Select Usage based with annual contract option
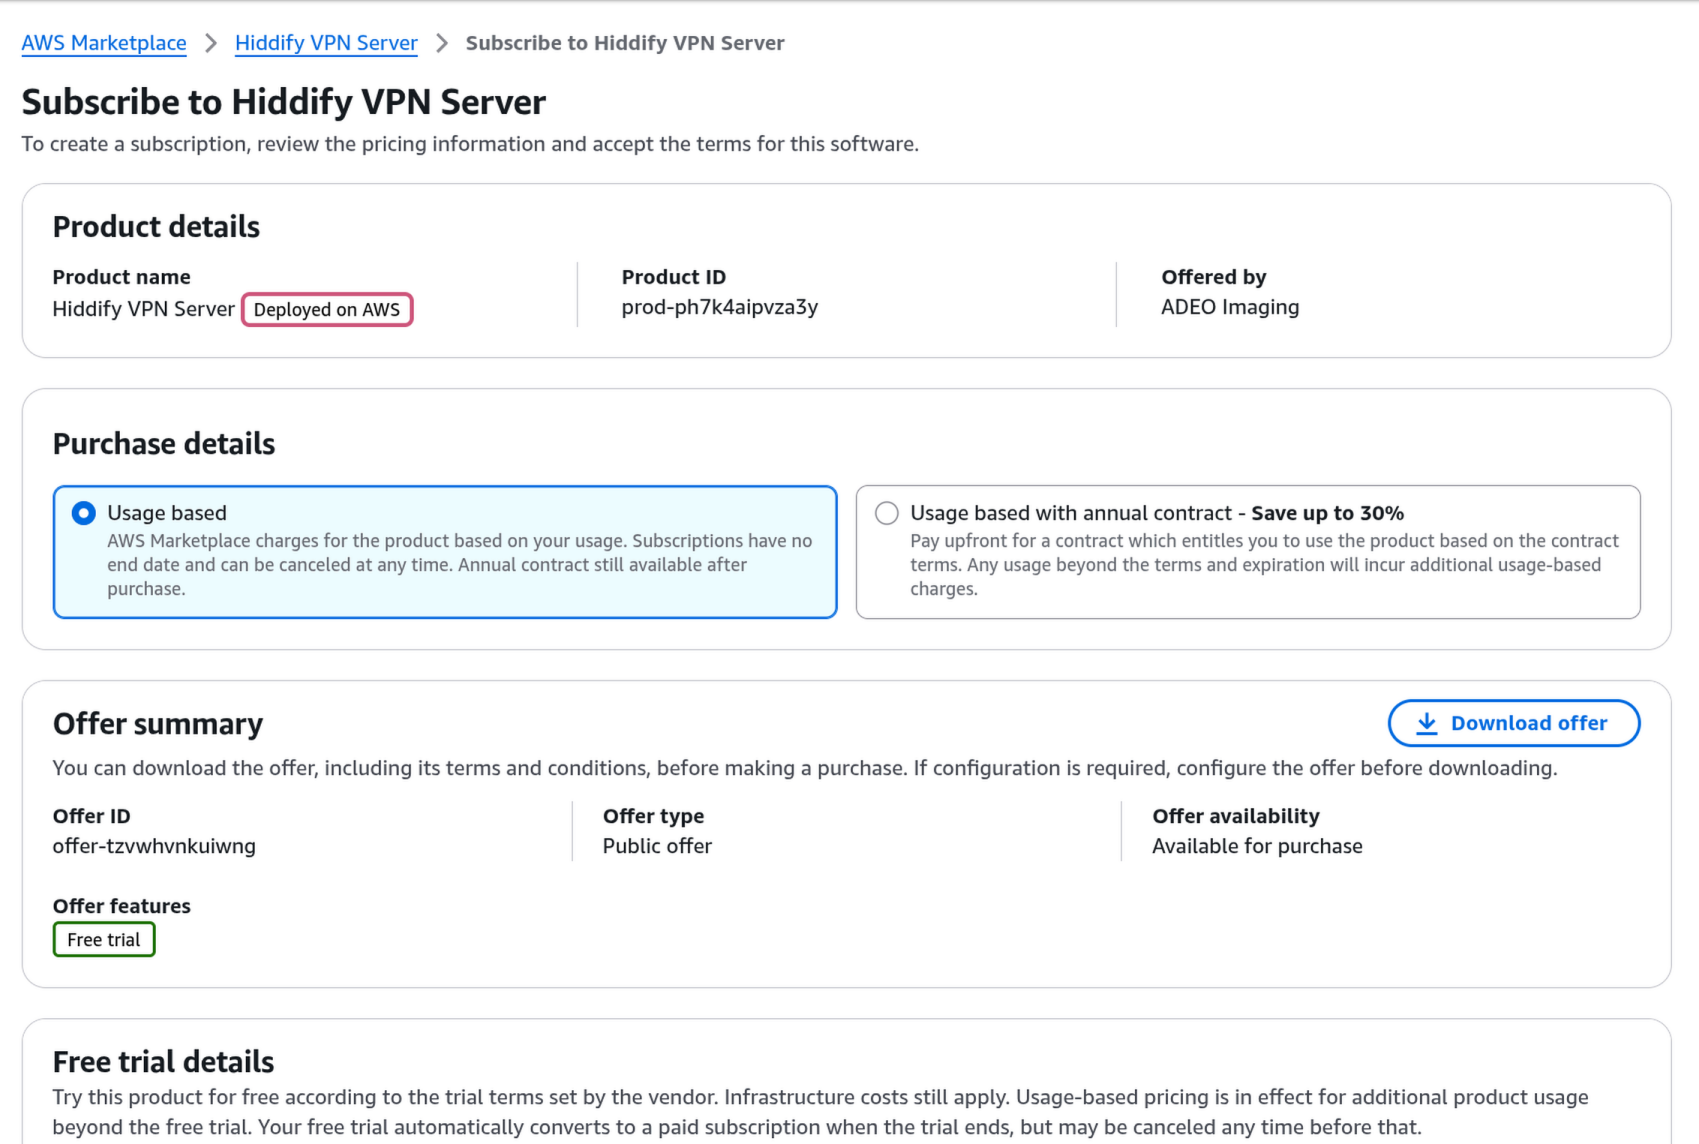This screenshot has height=1144, width=1699. click(887, 512)
